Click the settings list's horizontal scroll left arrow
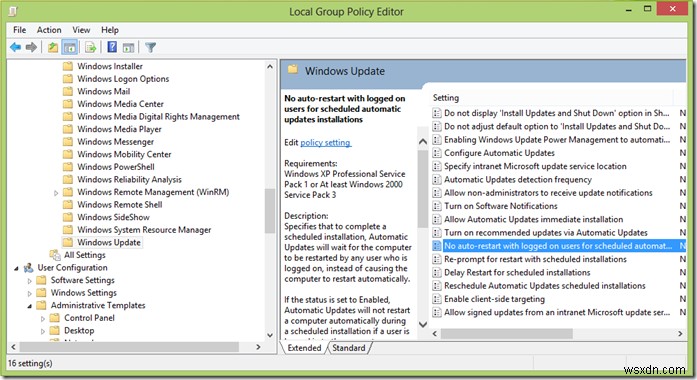 tap(435, 333)
